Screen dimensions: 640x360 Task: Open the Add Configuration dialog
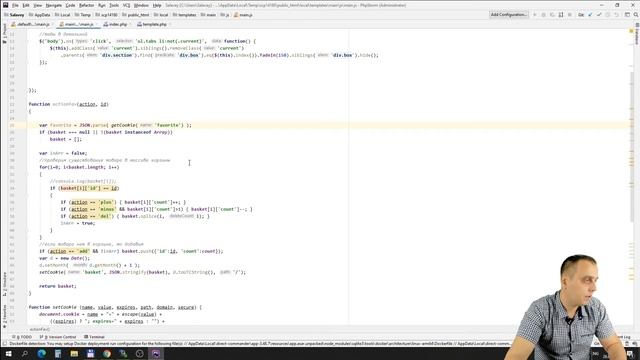[x=509, y=15]
